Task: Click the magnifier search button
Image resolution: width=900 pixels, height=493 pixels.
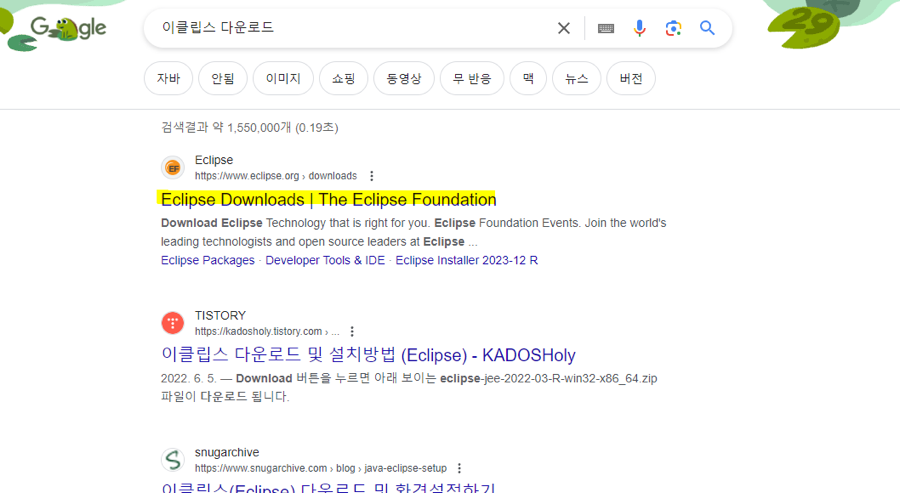Action: pyautogui.click(x=707, y=28)
